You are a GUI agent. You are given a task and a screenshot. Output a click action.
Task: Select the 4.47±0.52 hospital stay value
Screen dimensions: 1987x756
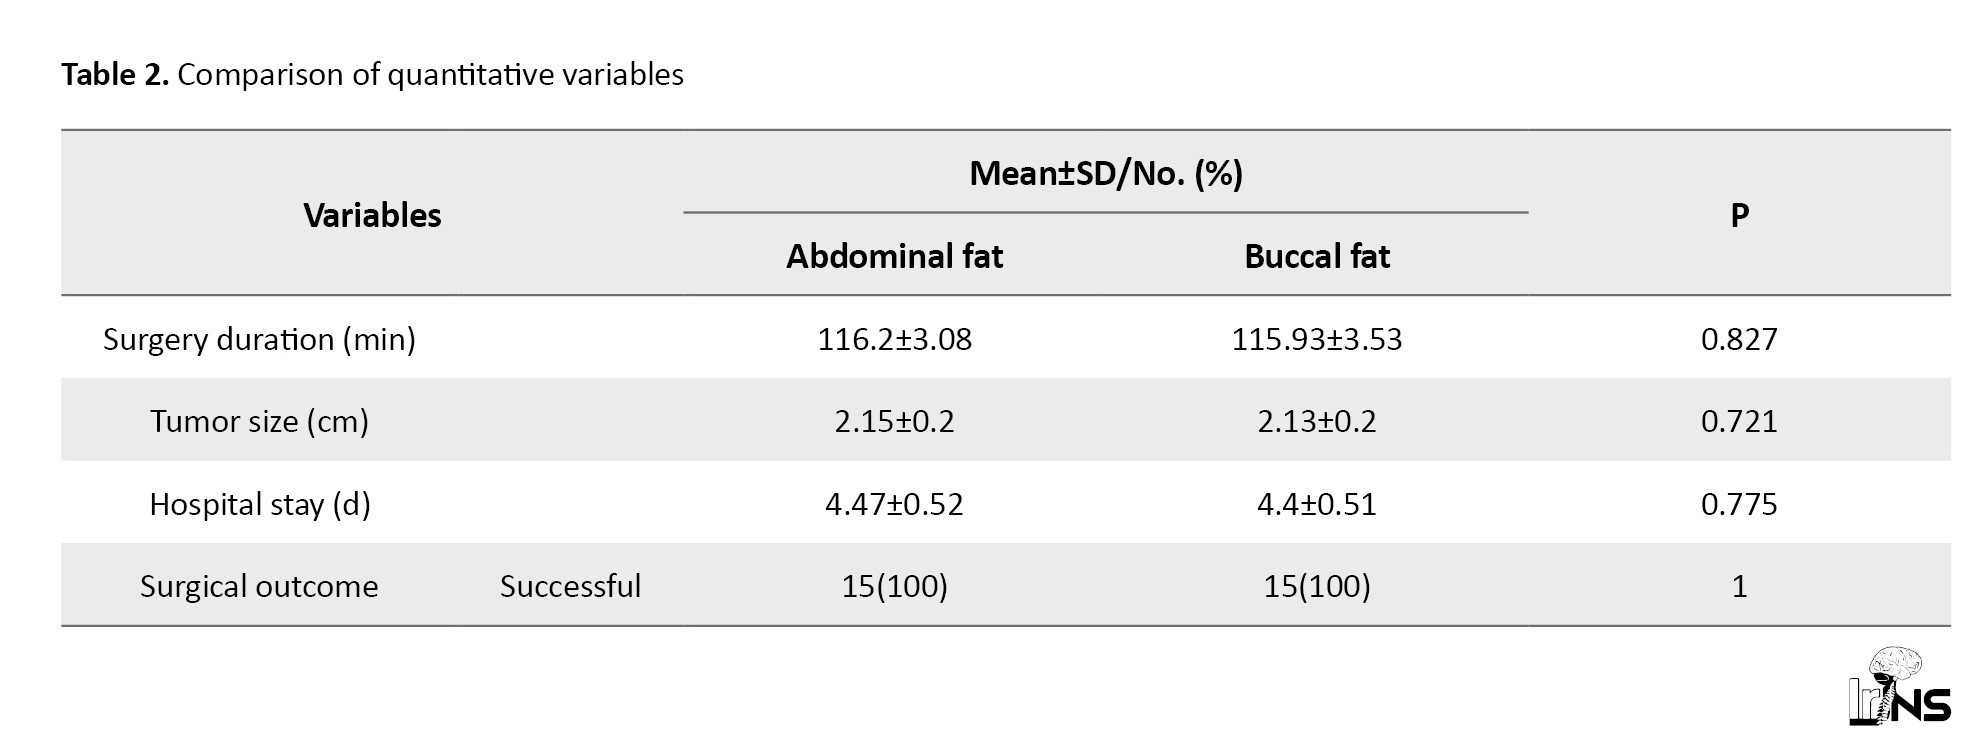tap(894, 504)
